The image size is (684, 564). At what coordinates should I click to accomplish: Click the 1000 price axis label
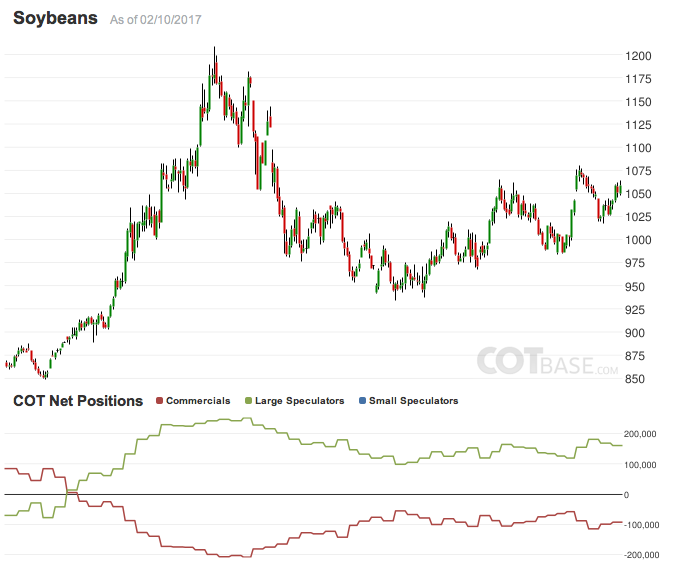pyautogui.click(x=638, y=240)
